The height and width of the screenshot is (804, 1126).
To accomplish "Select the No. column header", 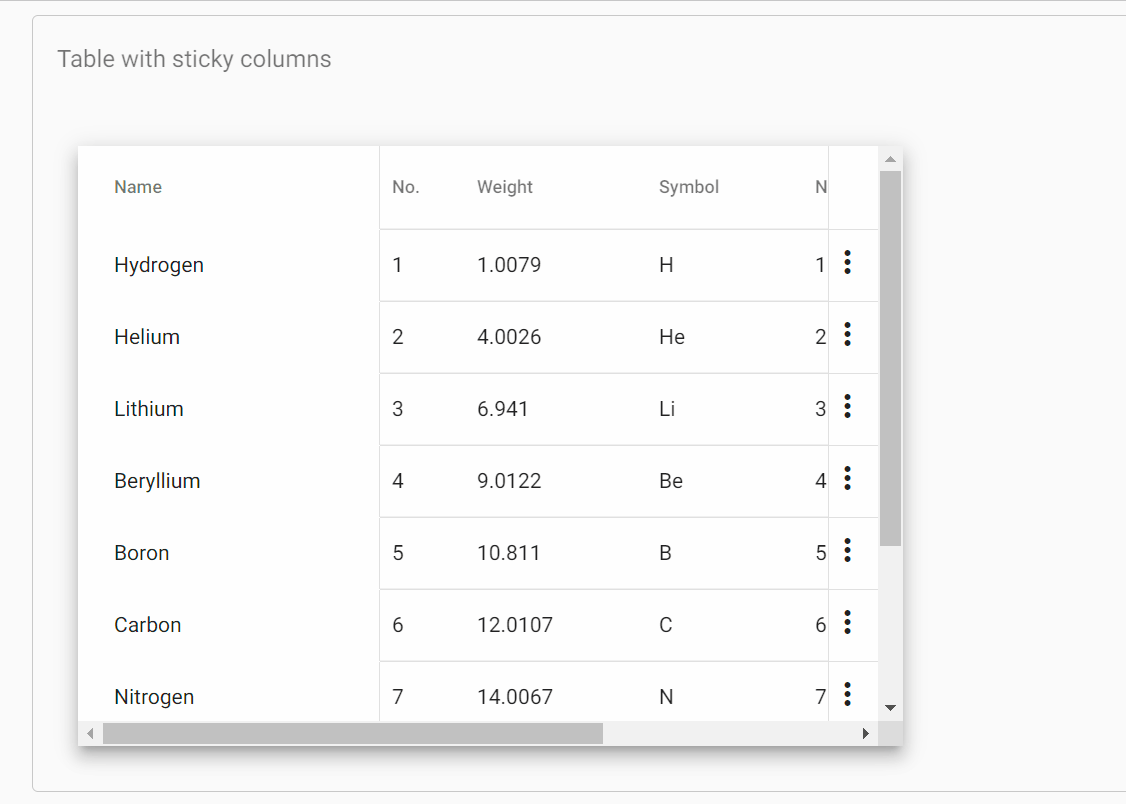I will 406,186.
